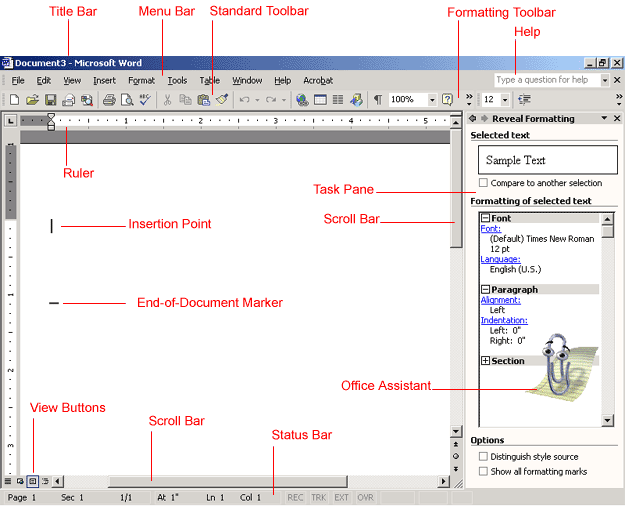The image size is (625, 506).
Task: Click the Type a question for help box
Action: 546,80
